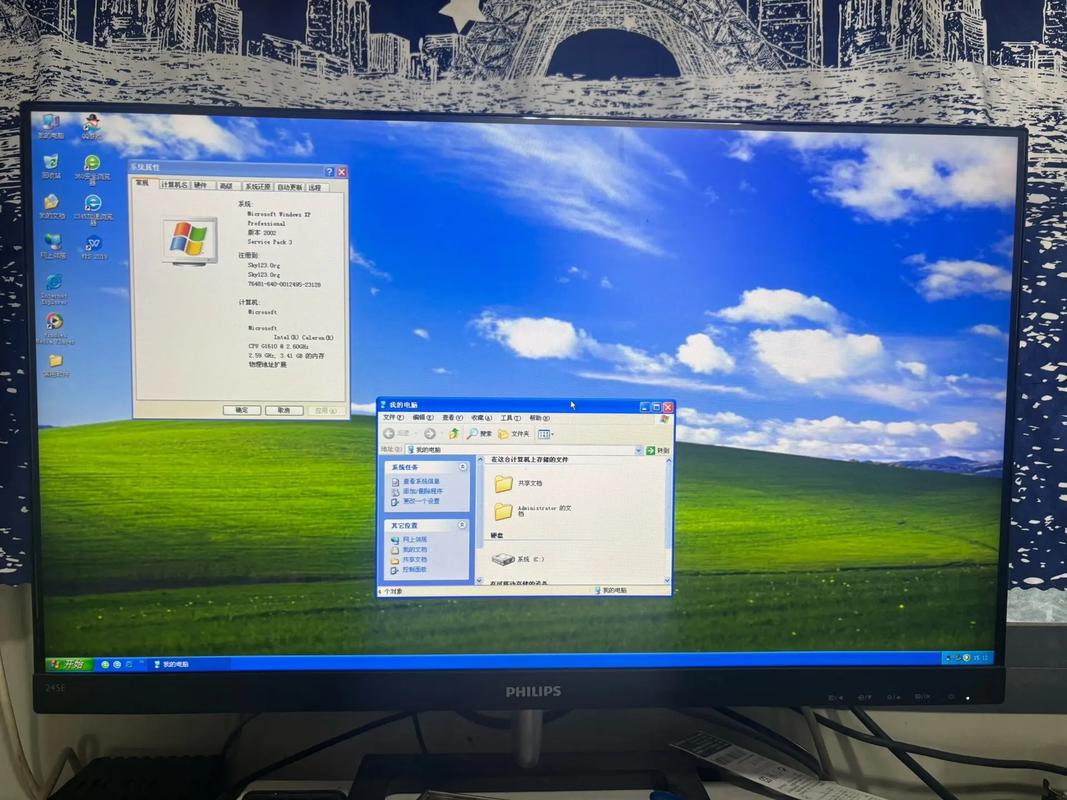
Task: Open the Recycle Bin desktop icon
Action: (51, 163)
